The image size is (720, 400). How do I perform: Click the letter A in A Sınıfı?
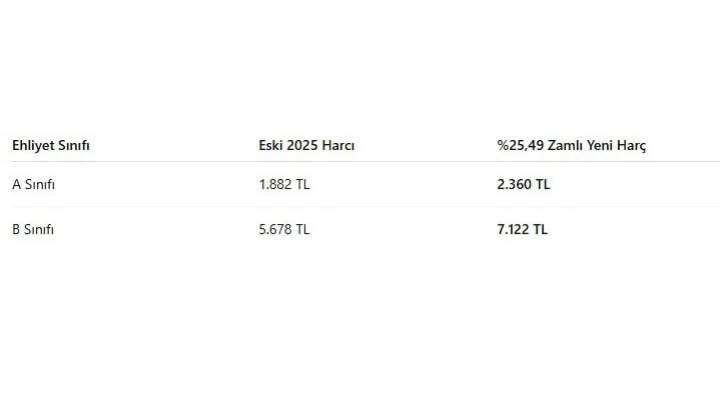point(16,184)
